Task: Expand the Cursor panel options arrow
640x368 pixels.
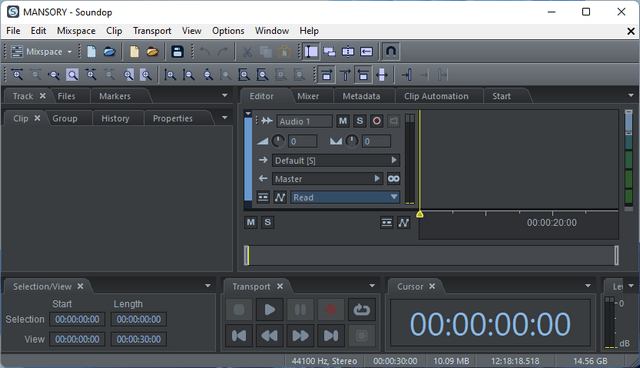Action: [588, 286]
